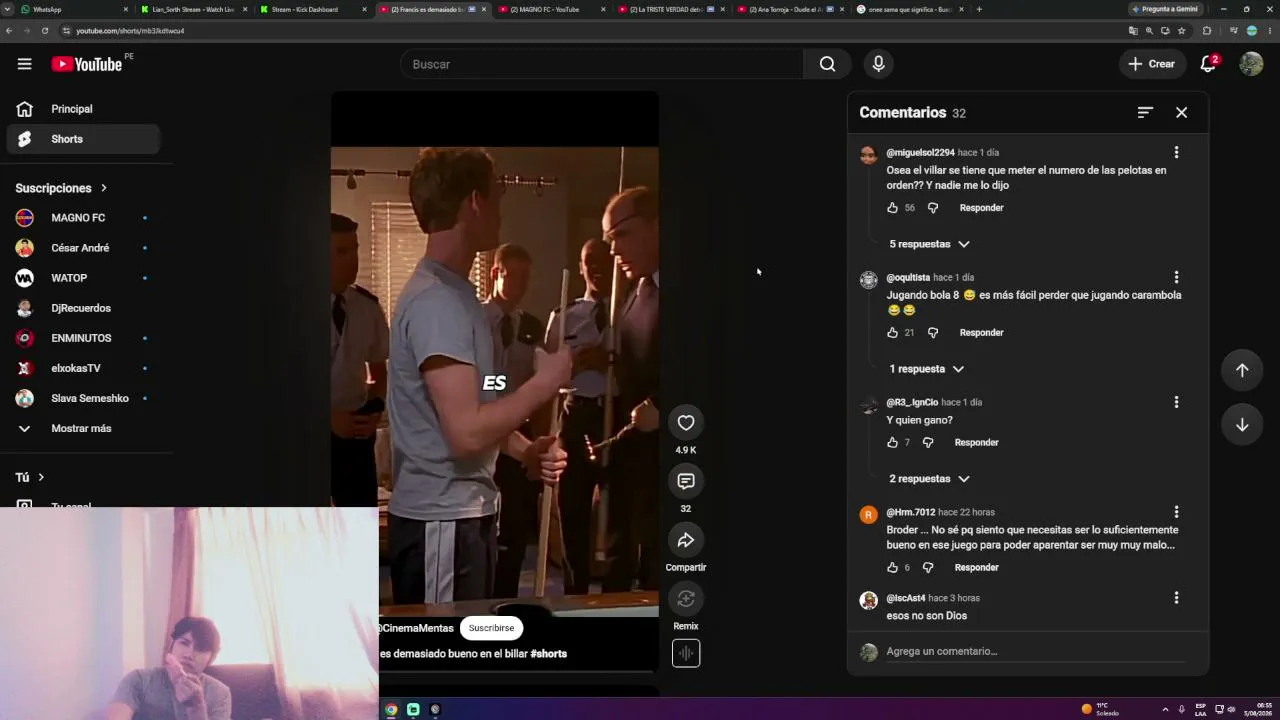Like @R3_.IgnCio's comment

[x=892, y=442]
